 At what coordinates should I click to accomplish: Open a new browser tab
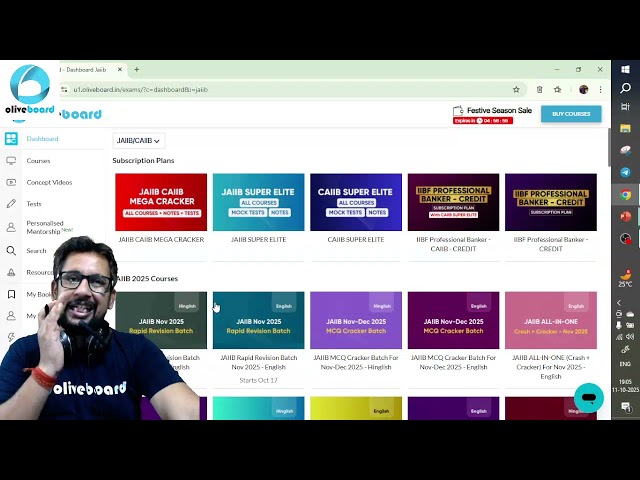(x=137, y=70)
